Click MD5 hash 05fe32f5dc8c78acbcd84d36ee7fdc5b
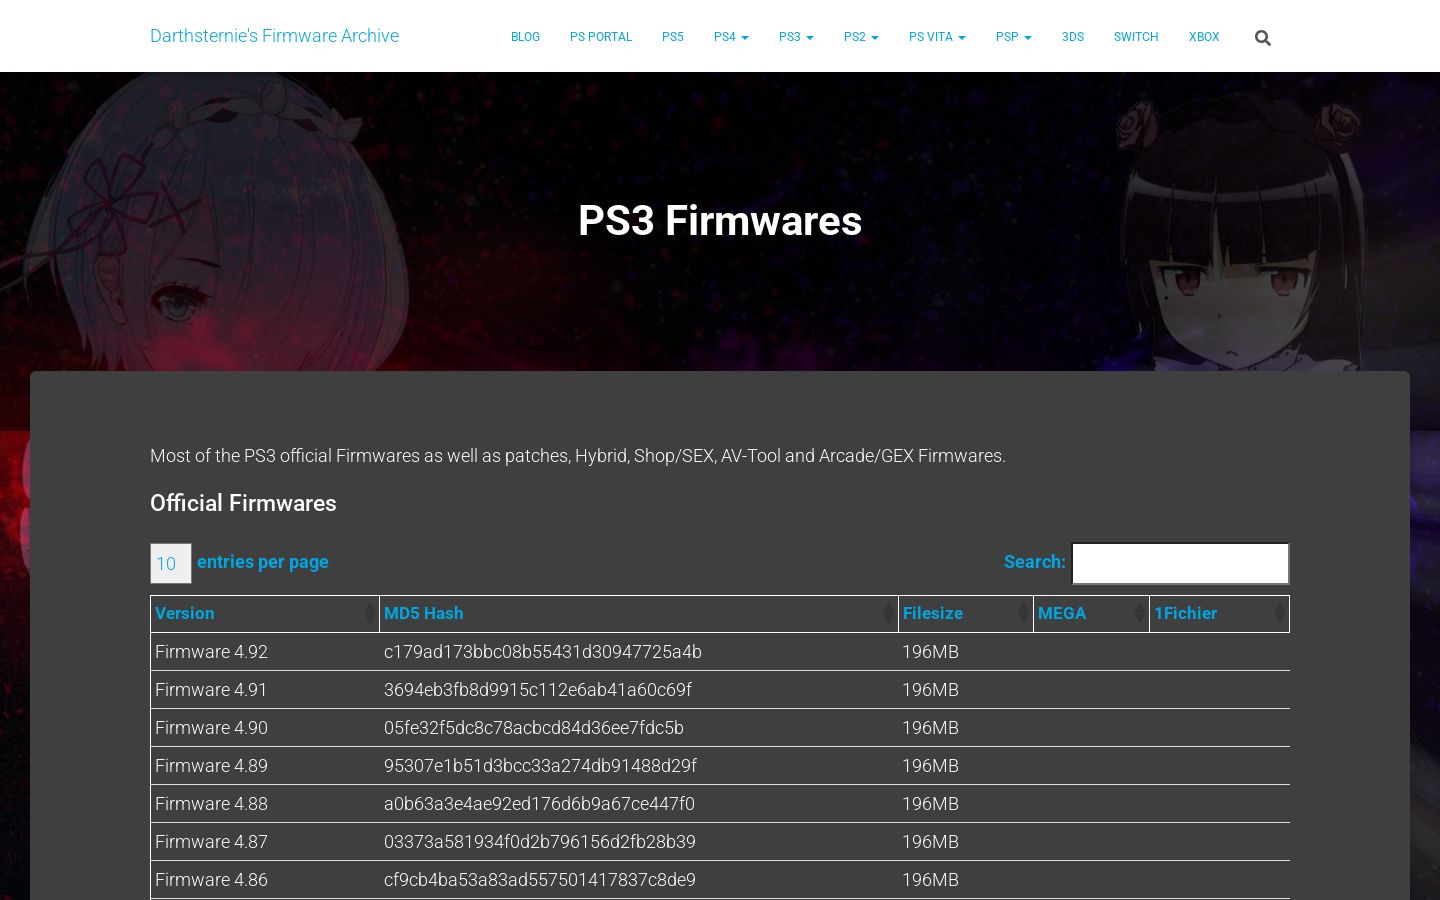 click(534, 728)
